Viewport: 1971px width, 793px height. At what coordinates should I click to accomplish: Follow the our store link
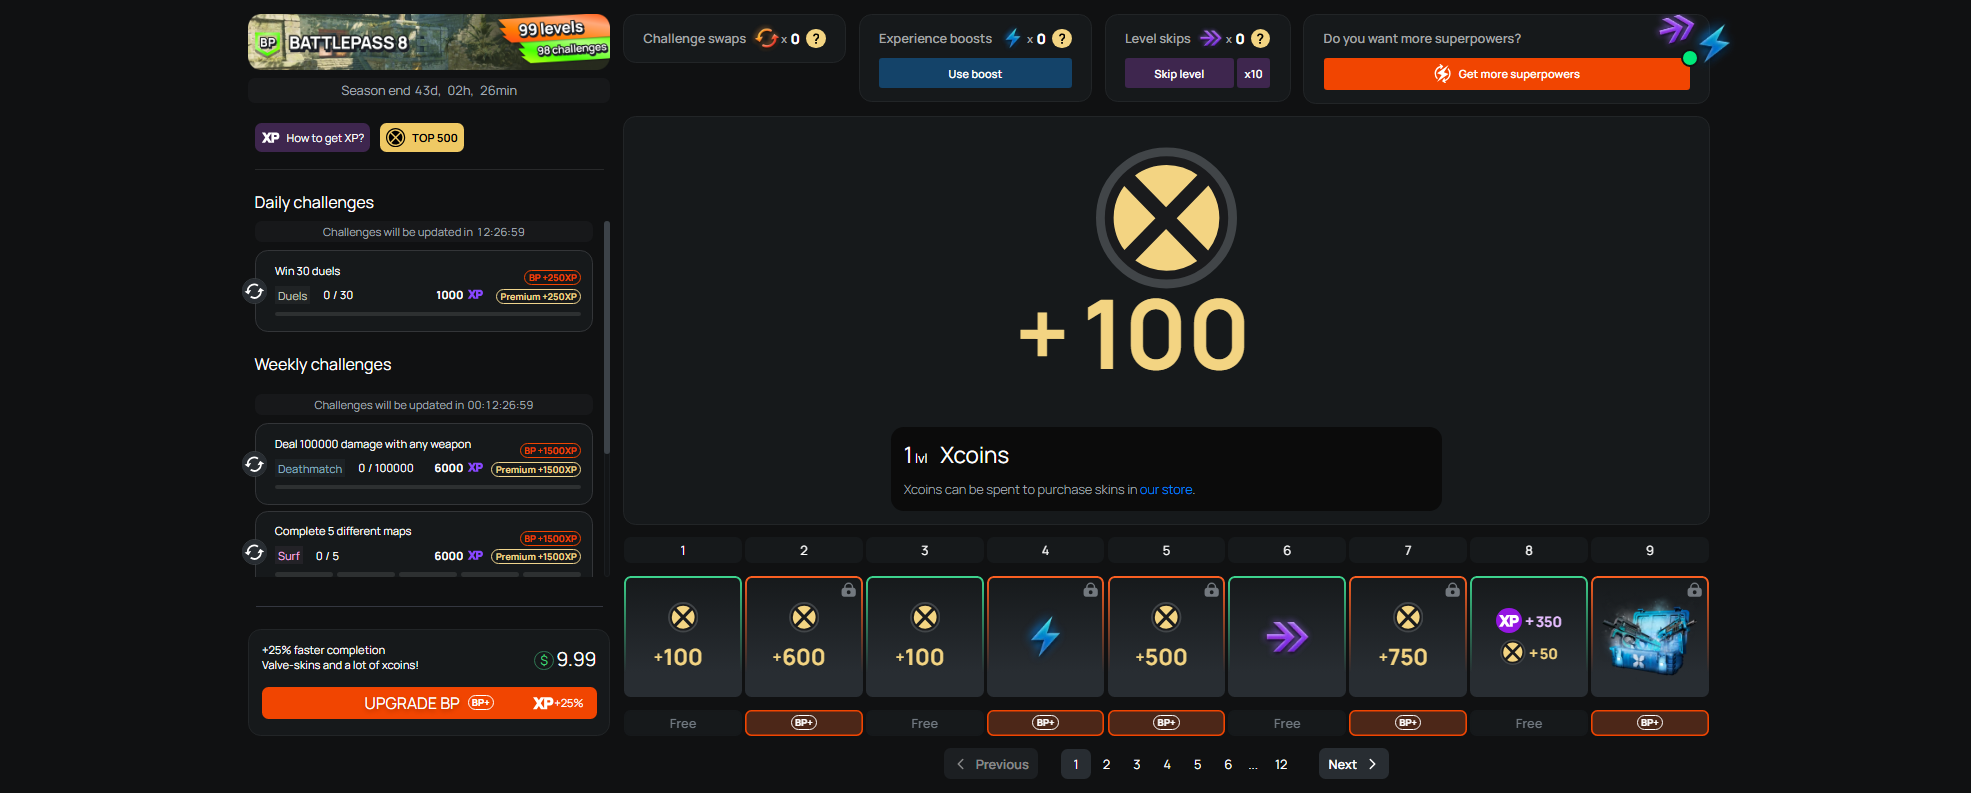point(1166,490)
